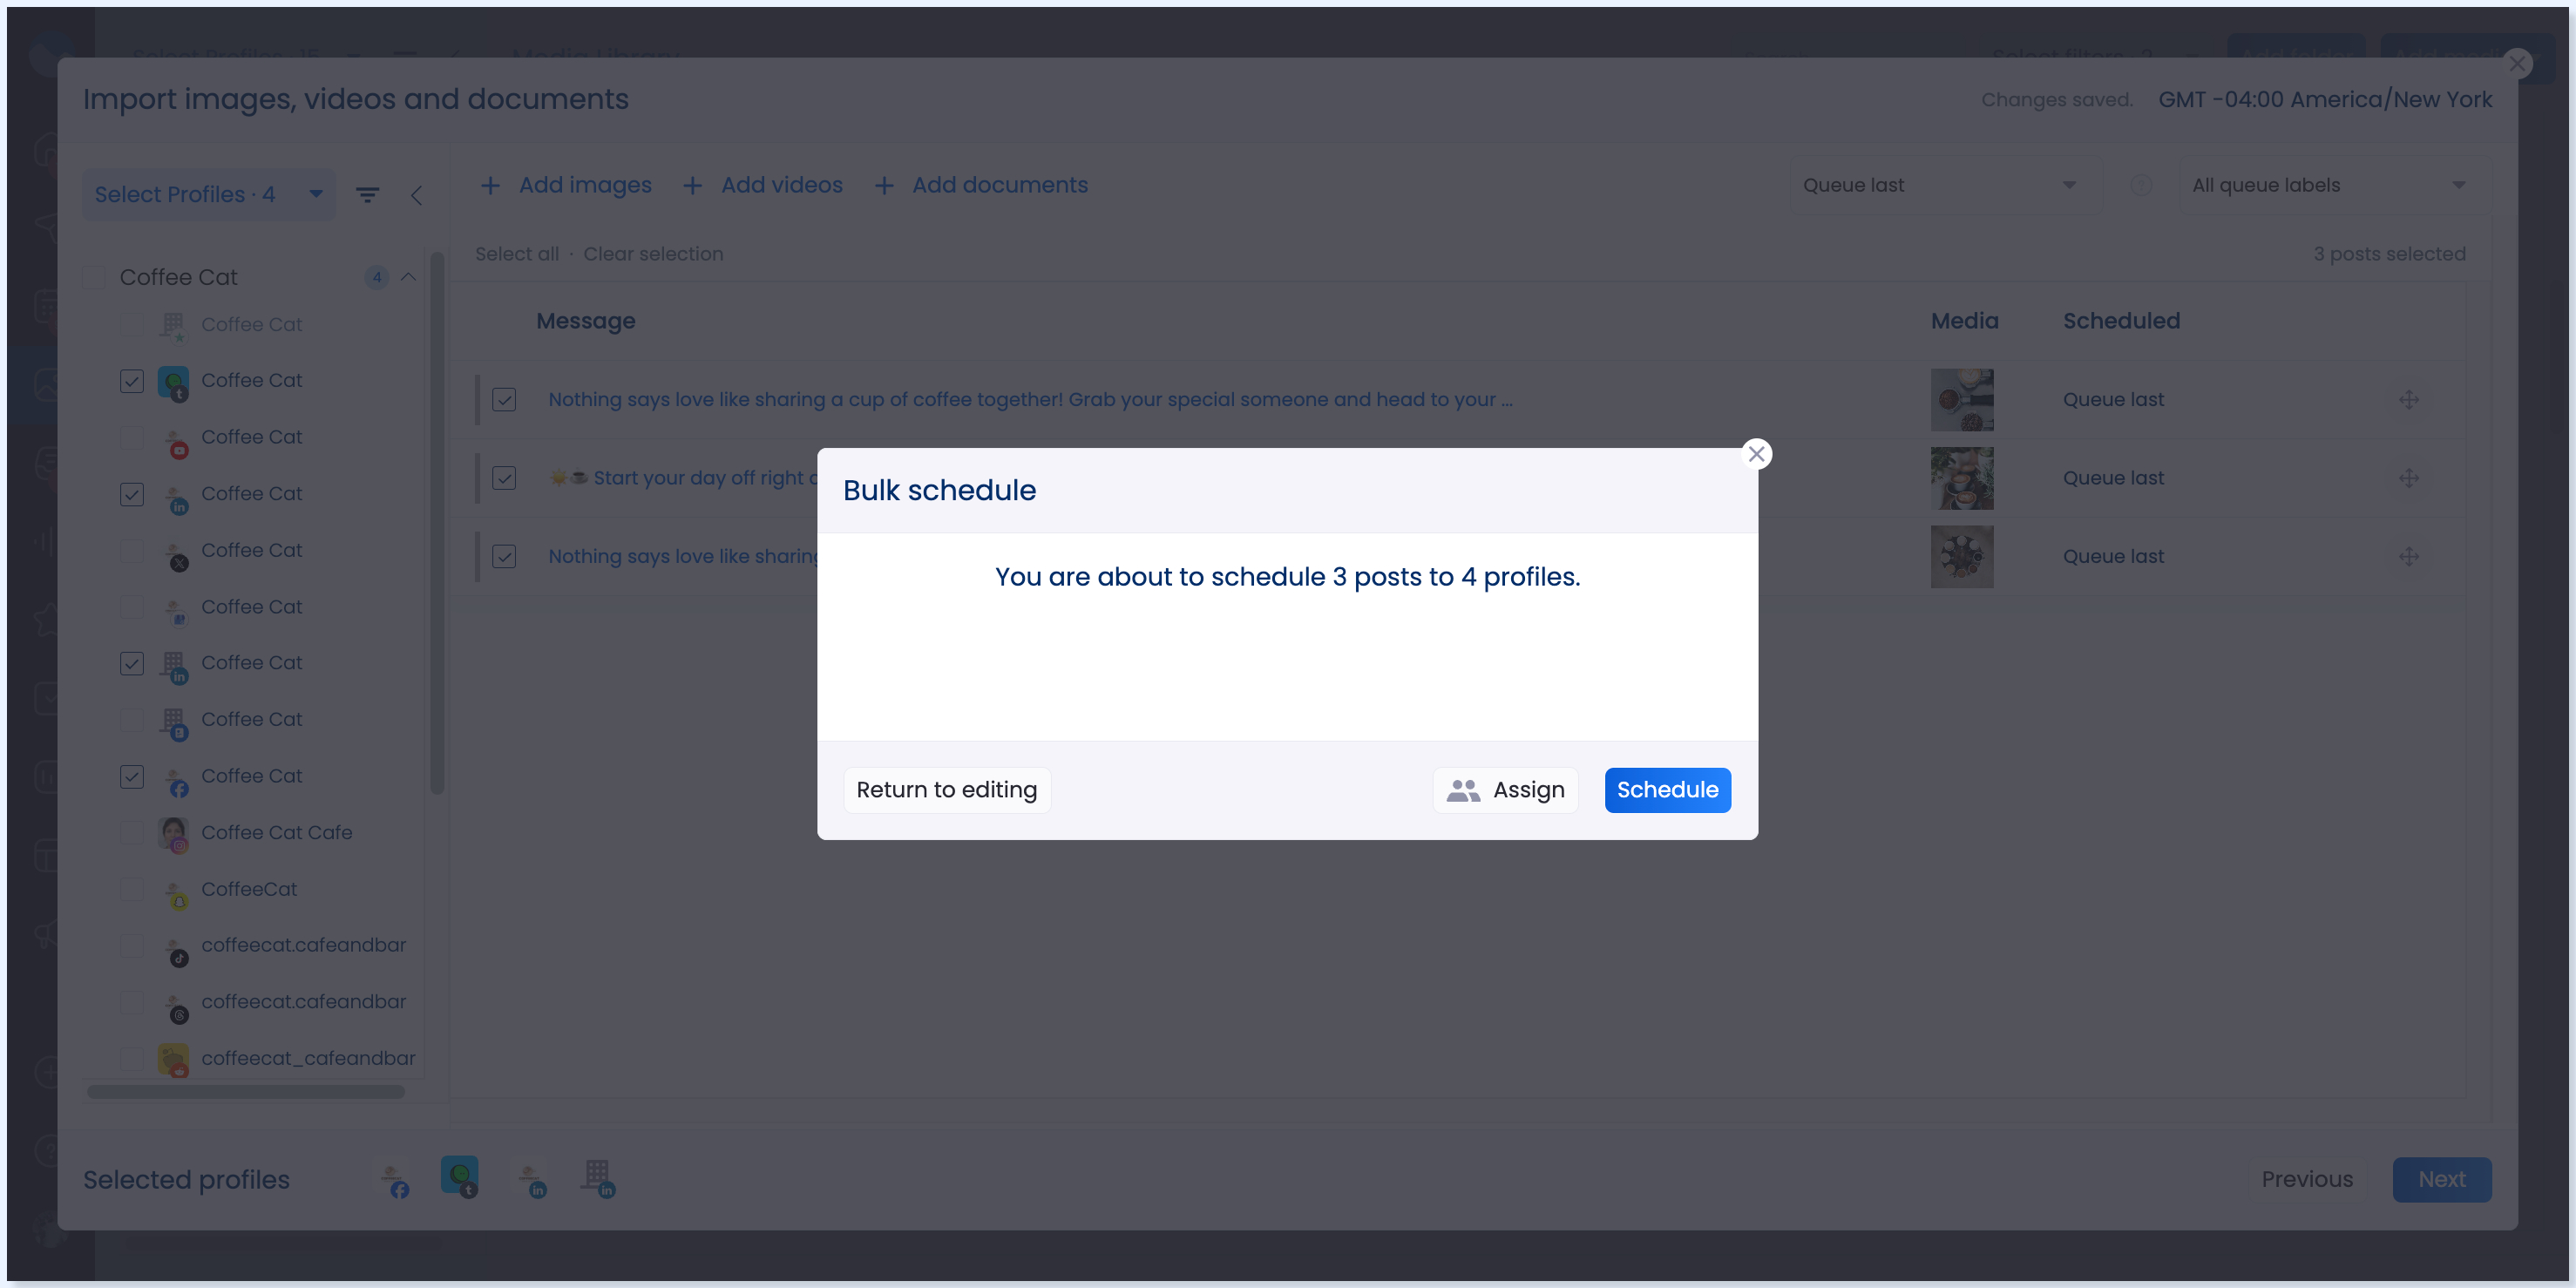
Task: Click Add documents
Action: coord(981,185)
